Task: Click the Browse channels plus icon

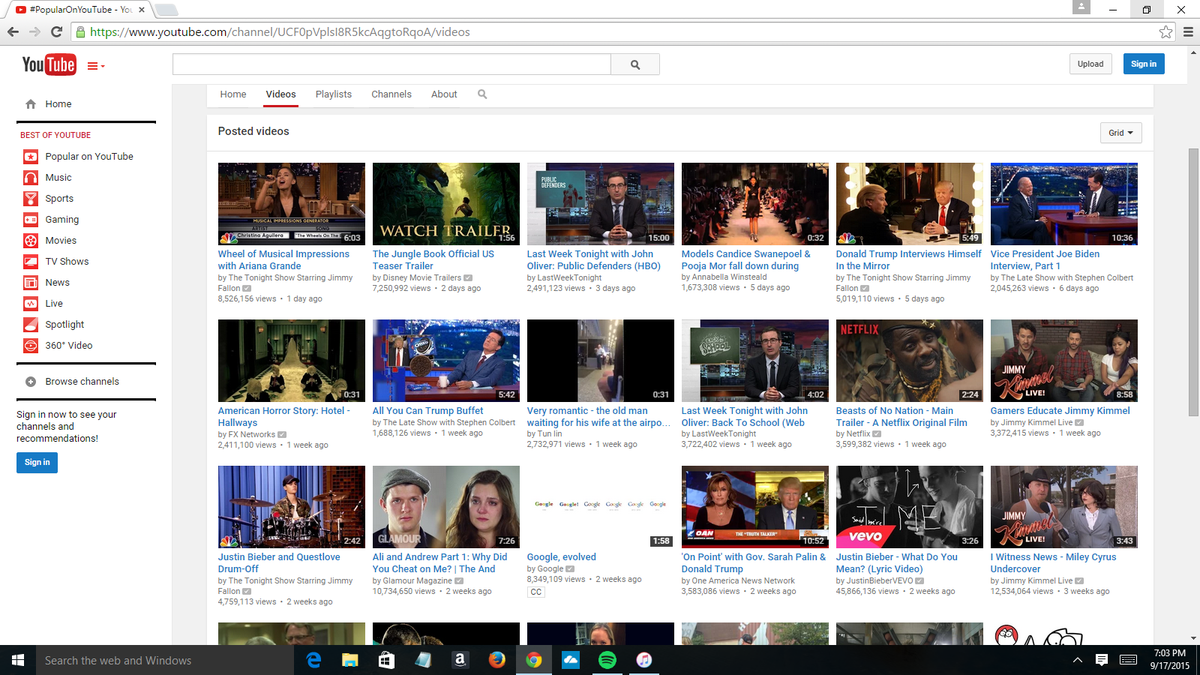Action: tap(31, 382)
